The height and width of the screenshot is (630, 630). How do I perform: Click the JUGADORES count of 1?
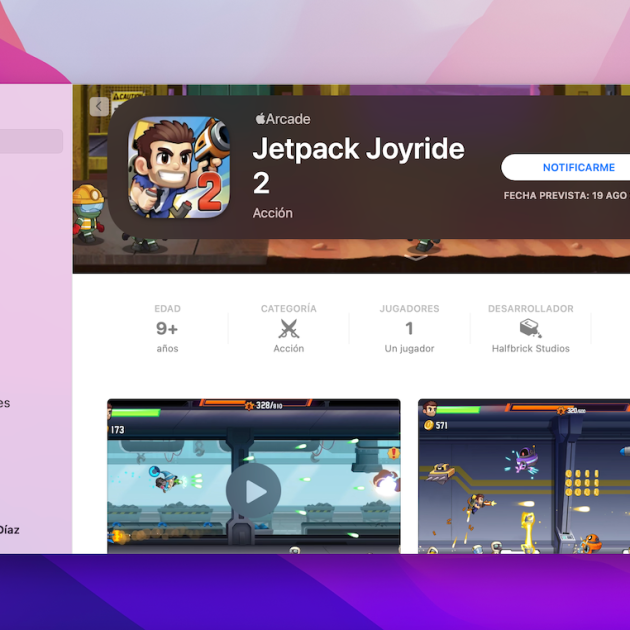click(409, 328)
